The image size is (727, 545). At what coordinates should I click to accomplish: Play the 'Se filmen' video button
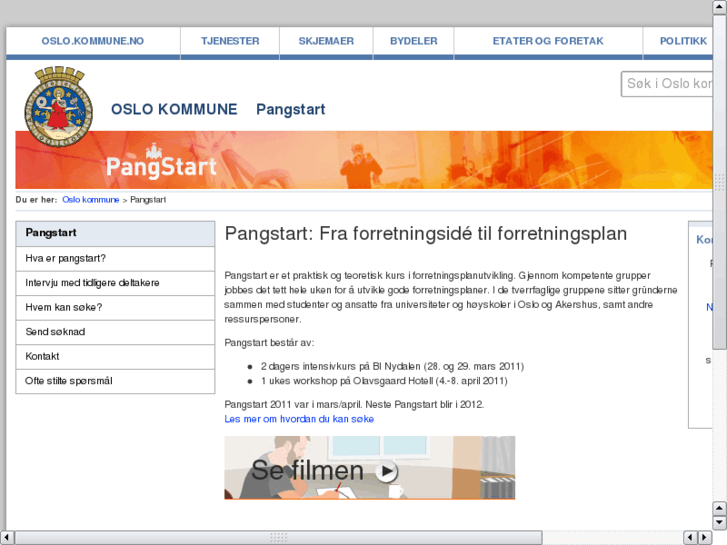tap(386, 471)
